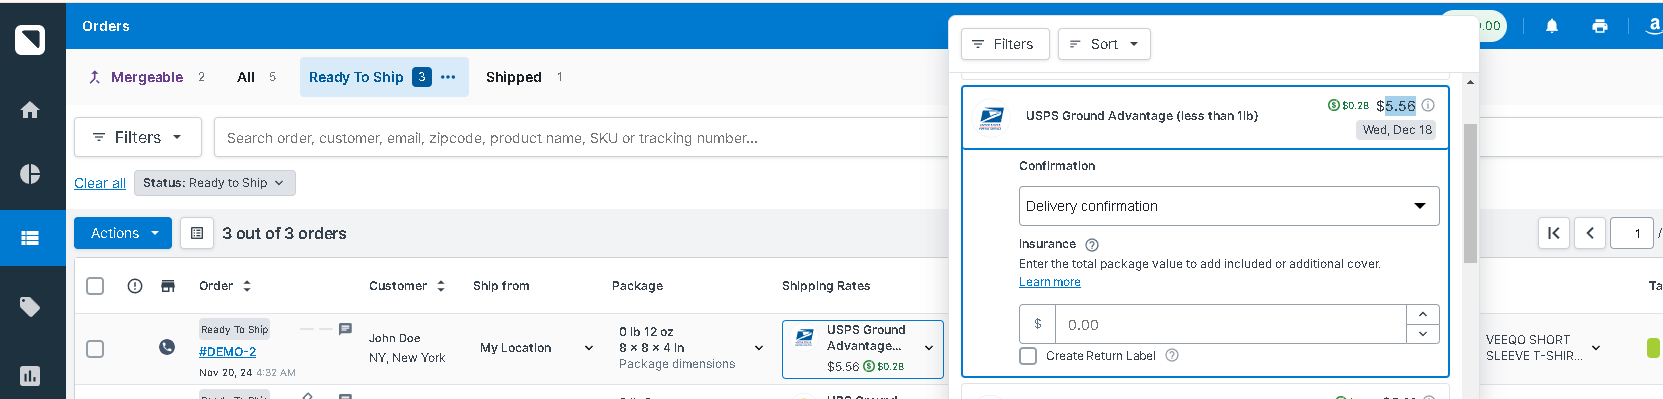Click the table layout icon beside Actions
Screen dimensions: 1663x399
coord(197,233)
